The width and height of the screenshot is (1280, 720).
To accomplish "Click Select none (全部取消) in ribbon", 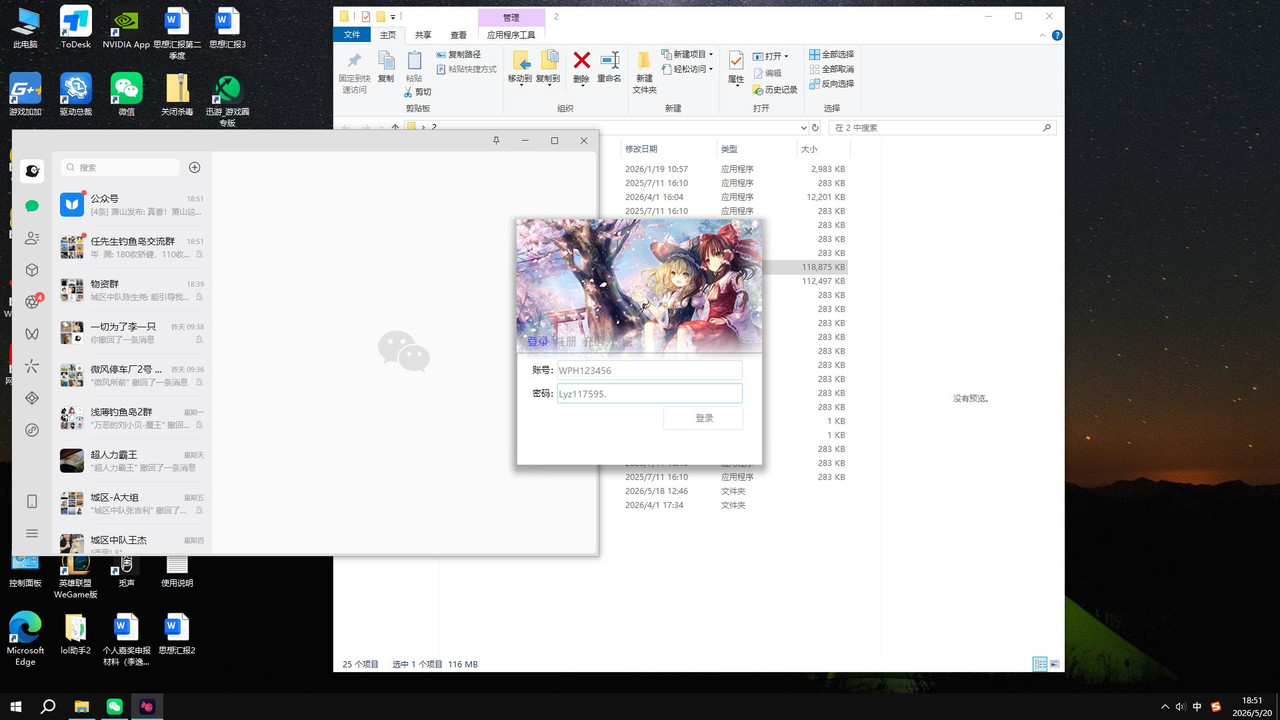I will 831,69.
